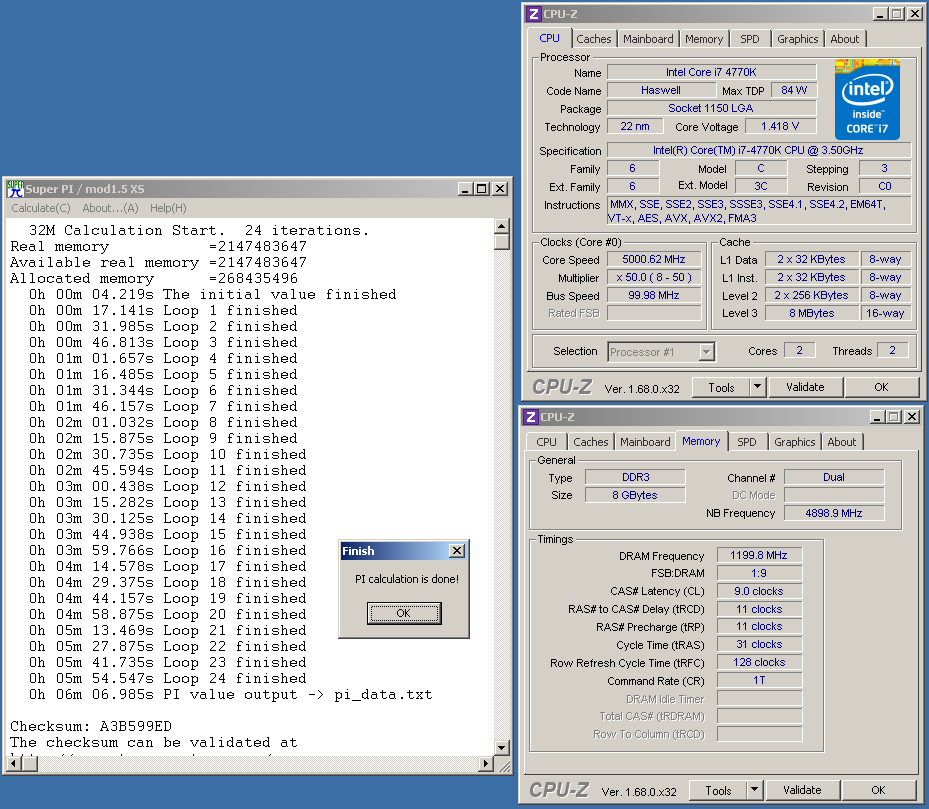Click the DRAM Frequency value 1199.8 MHz
This screenshot has width=929, height=809.
(759, 555)
